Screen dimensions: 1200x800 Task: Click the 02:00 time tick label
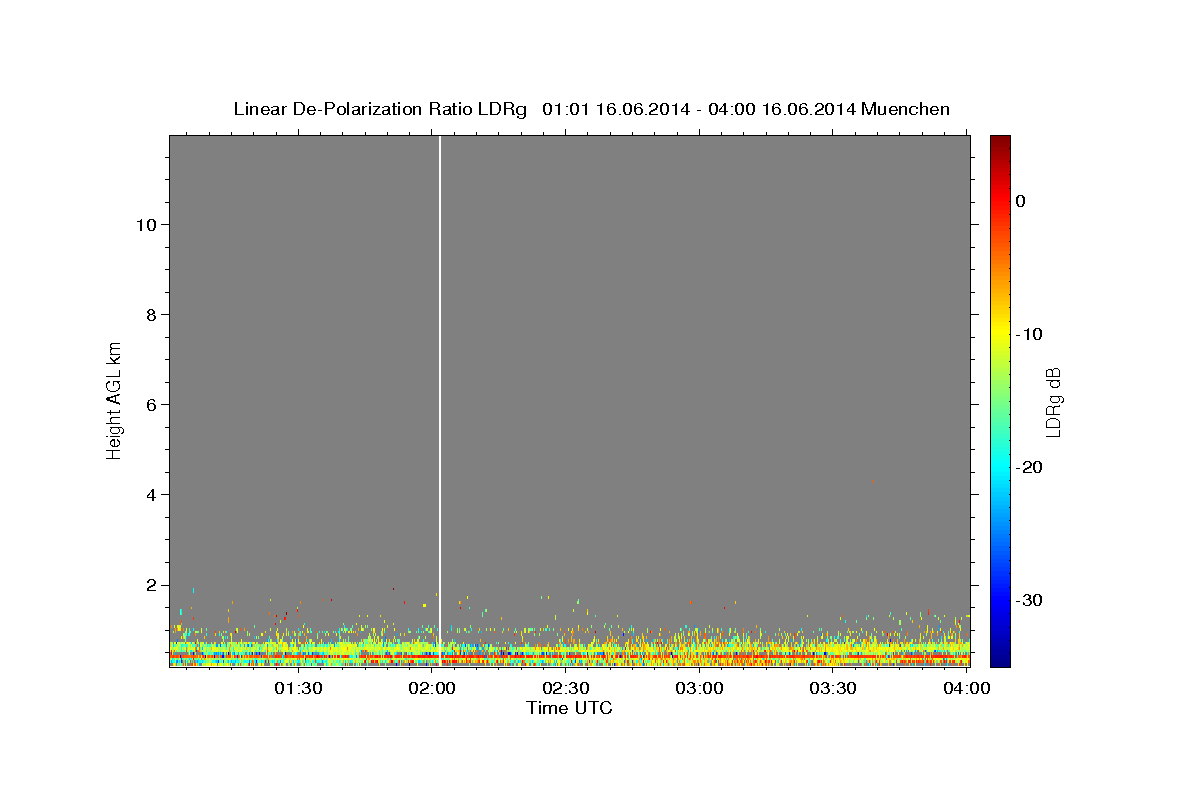click(432, 688)
